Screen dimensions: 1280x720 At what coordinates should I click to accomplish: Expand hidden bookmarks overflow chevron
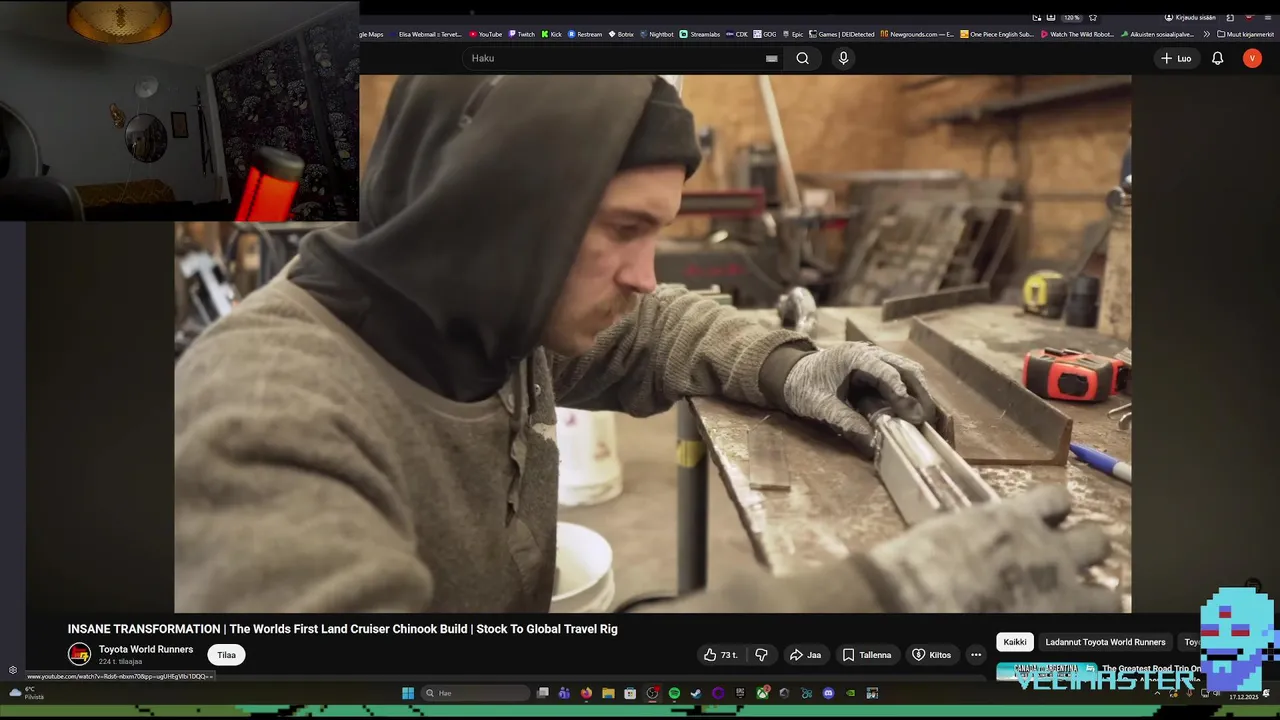pos(1206,34)
